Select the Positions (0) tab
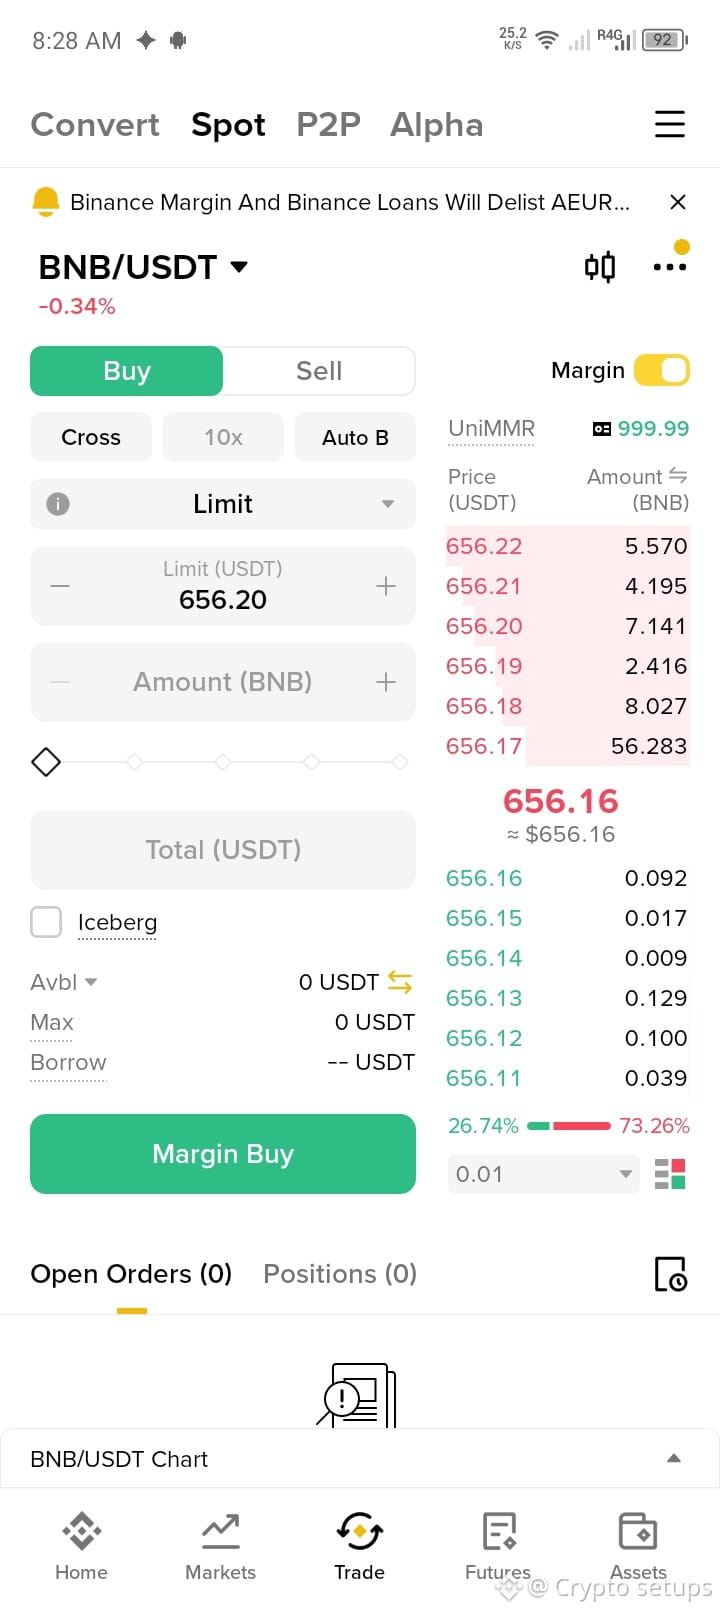720x1612 pixels. click(340, 1274)
